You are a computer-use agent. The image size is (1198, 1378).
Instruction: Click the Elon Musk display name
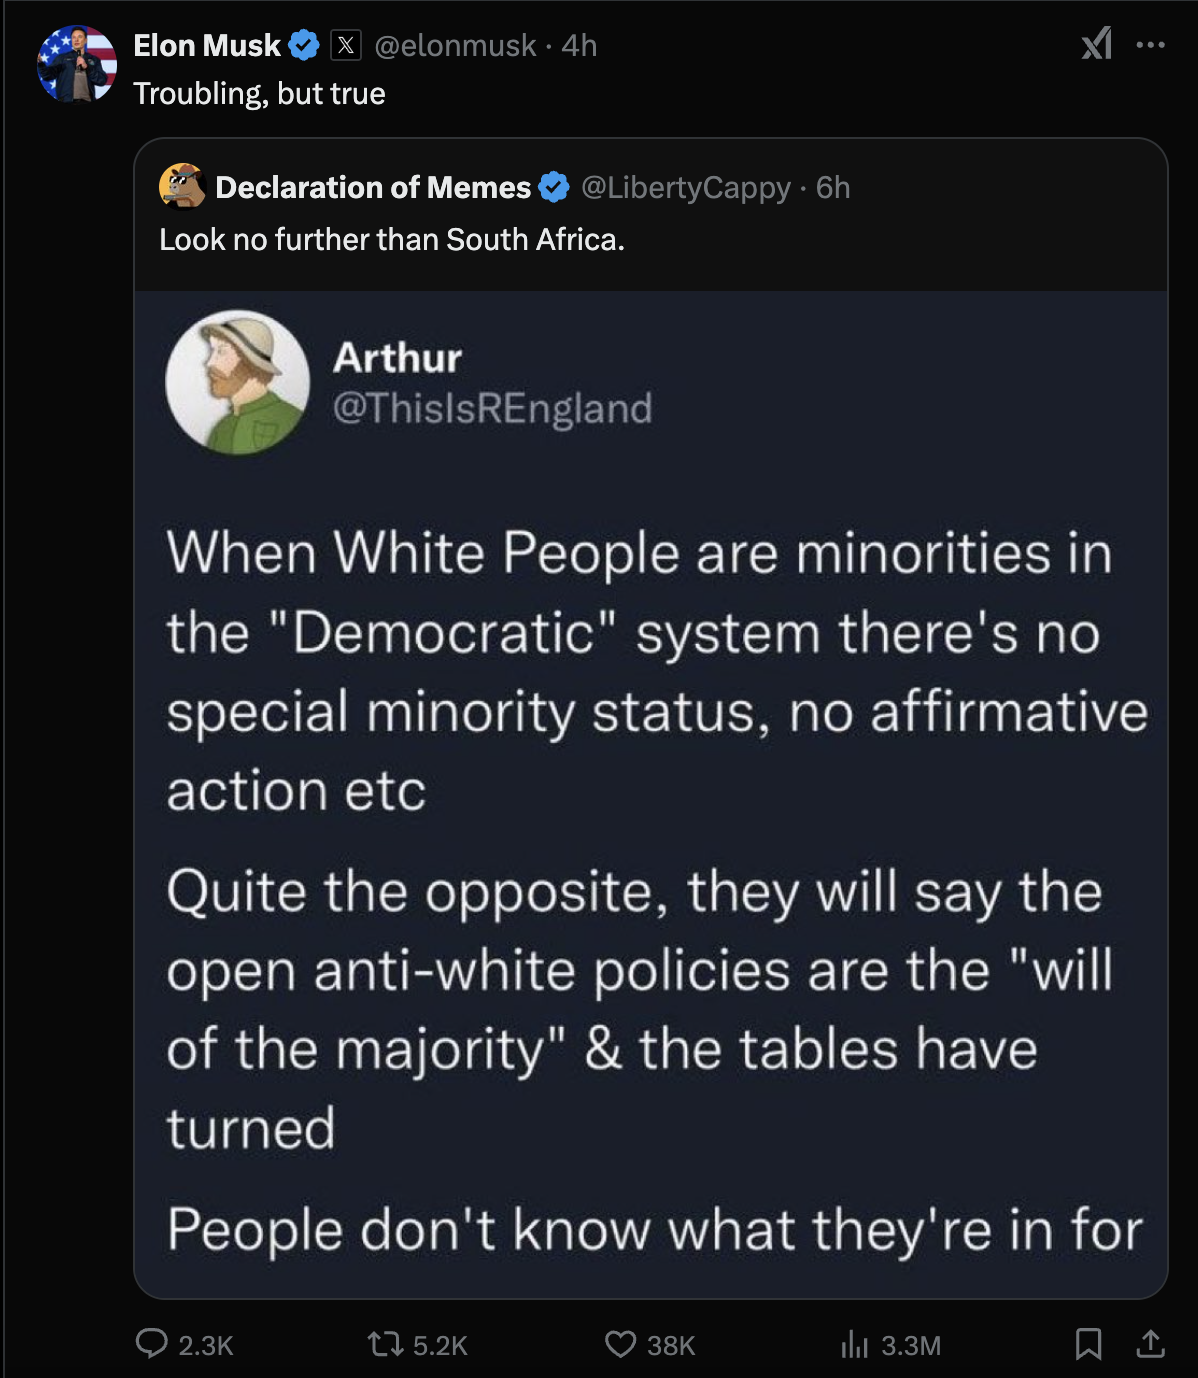[x=207, y=45]
